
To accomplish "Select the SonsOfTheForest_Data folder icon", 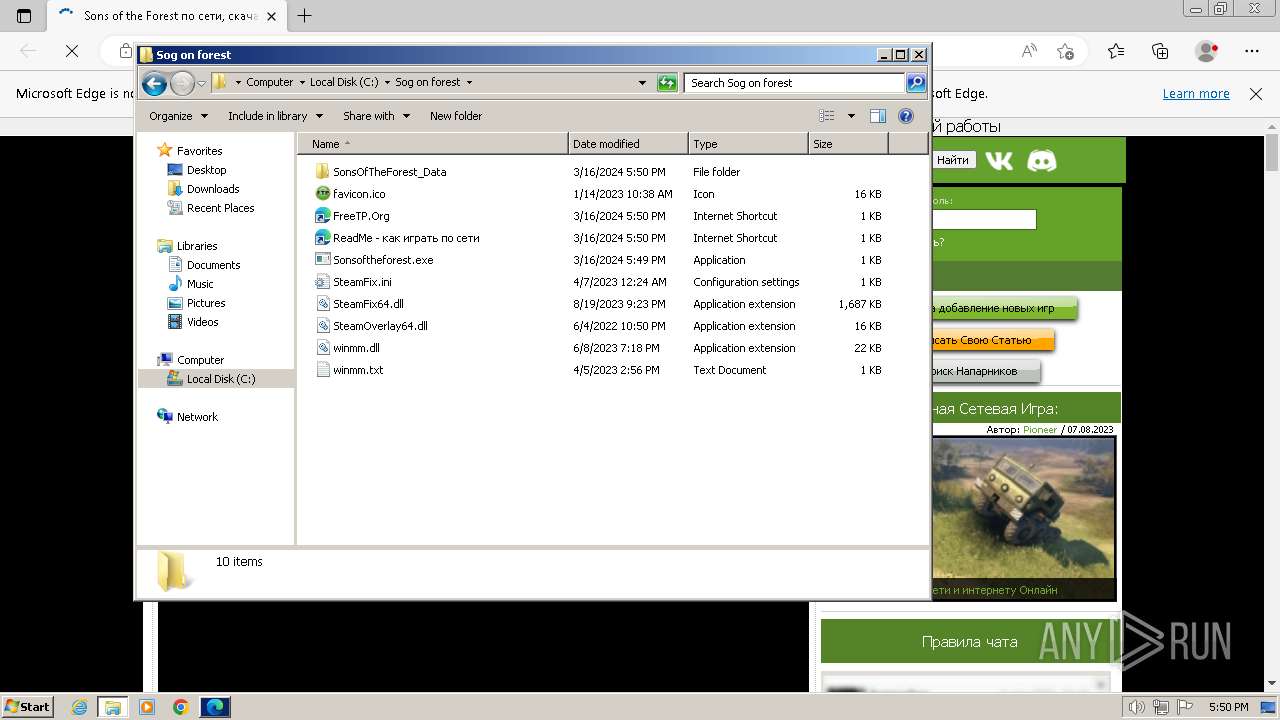I will click(x=322, y=172).
